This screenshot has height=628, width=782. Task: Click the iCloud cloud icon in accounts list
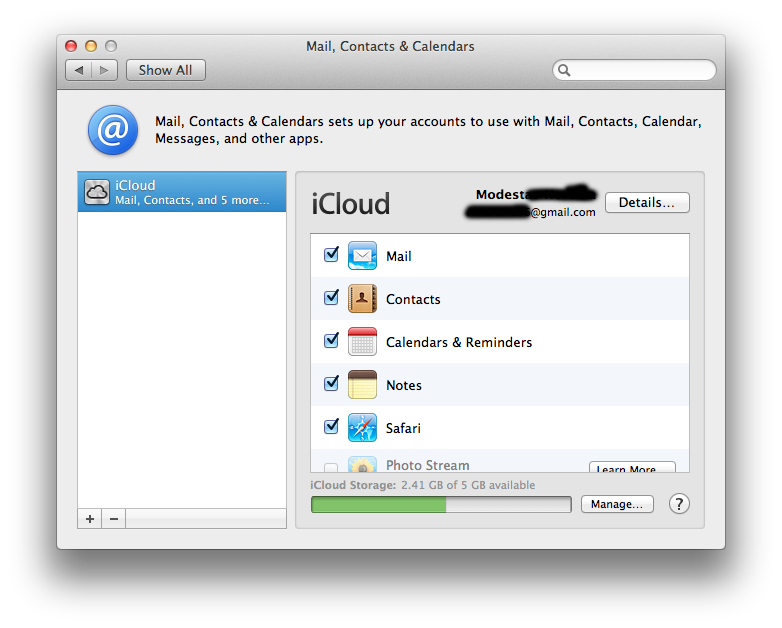[x=97, y=192]
